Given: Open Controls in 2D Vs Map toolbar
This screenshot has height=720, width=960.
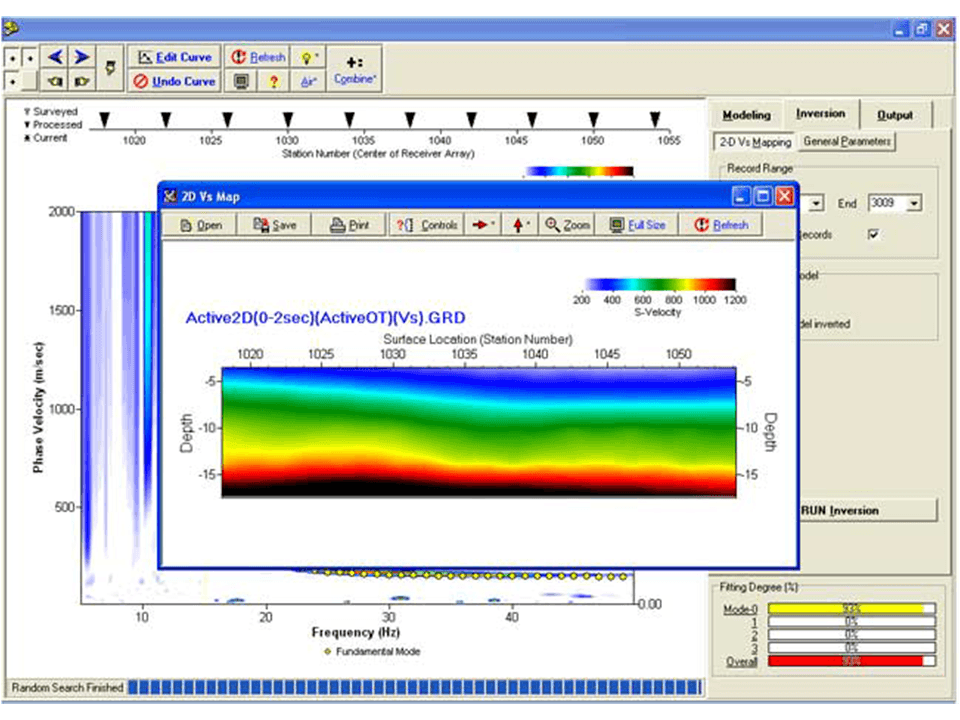Looking at the screenshot, I should tap(427, 225).
